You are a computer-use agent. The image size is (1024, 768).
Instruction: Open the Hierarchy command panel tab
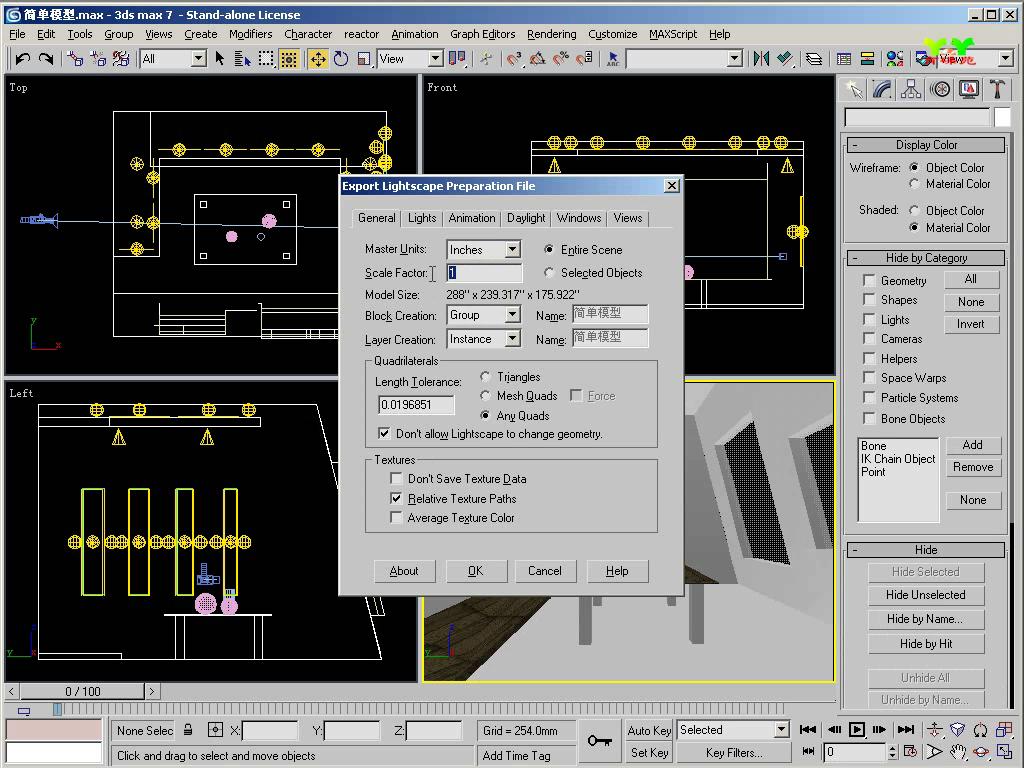click(x=911, y=89)
